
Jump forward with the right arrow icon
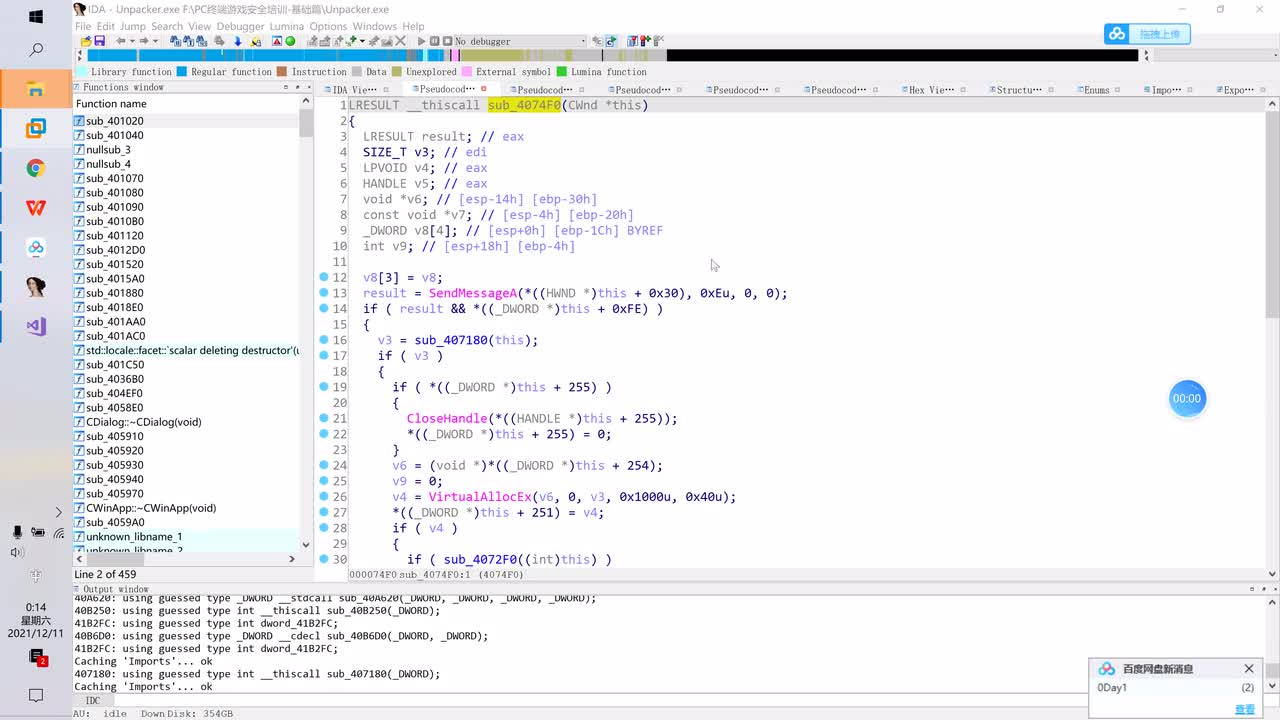point(144,41)
